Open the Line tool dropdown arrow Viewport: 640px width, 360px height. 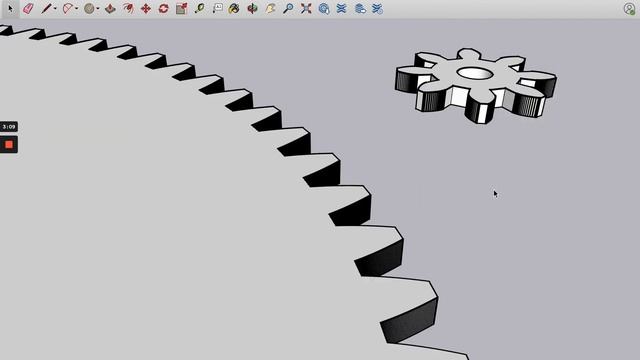[x=55, y=9]
